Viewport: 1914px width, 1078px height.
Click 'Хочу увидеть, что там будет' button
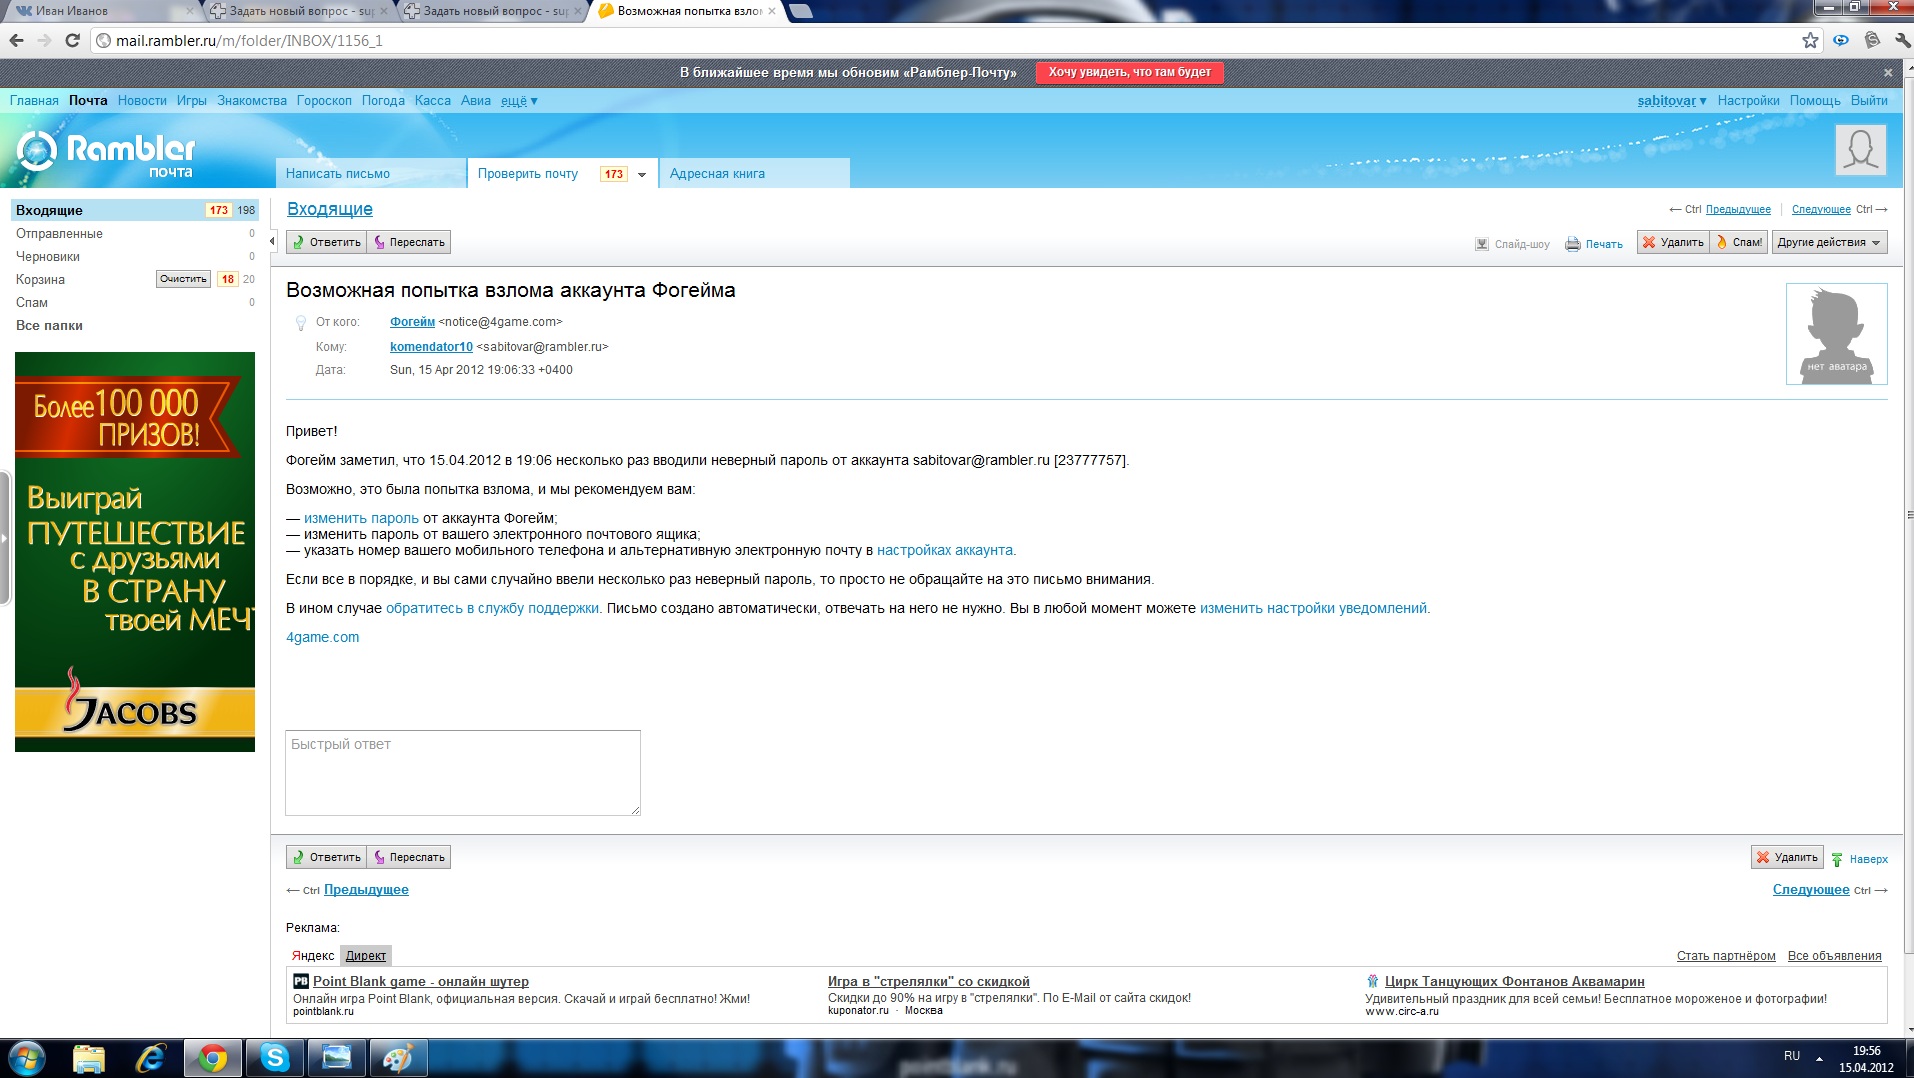1129,72
